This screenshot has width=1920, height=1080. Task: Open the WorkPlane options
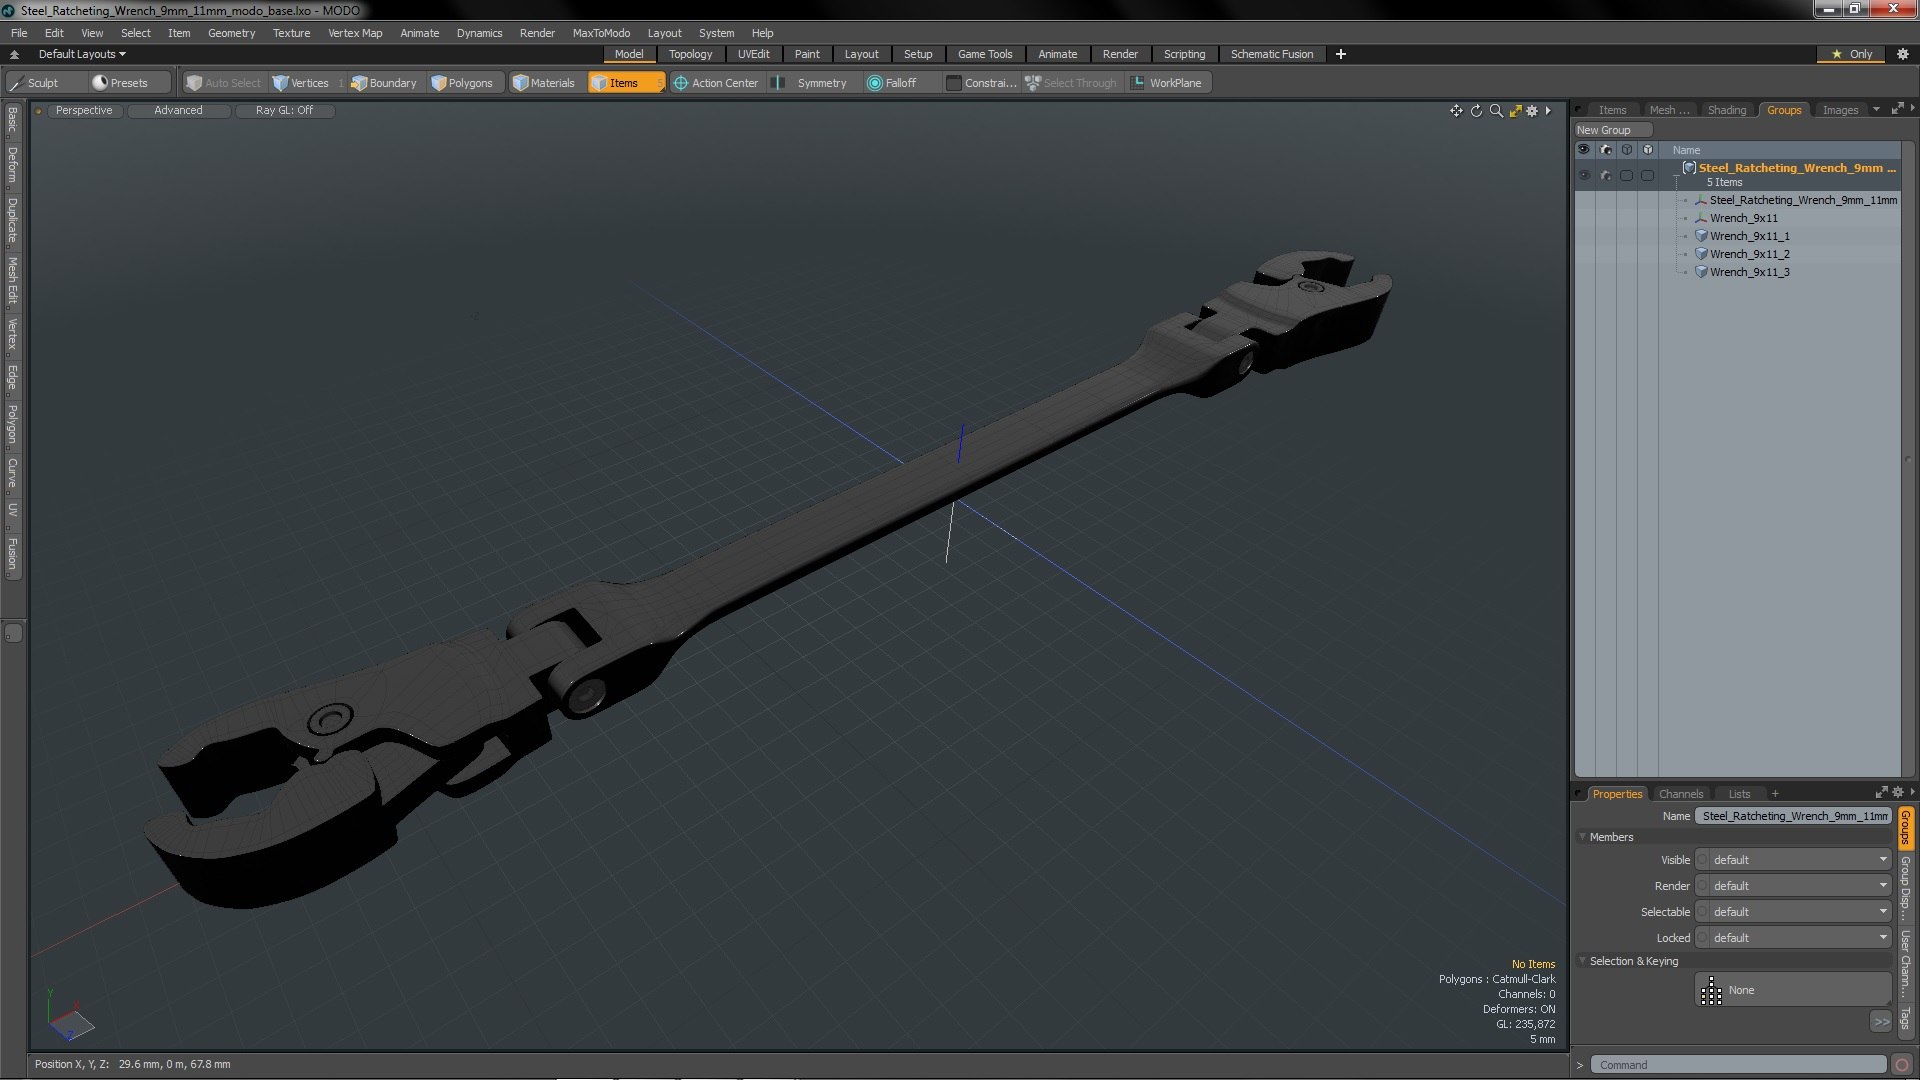pos(1166,83)
